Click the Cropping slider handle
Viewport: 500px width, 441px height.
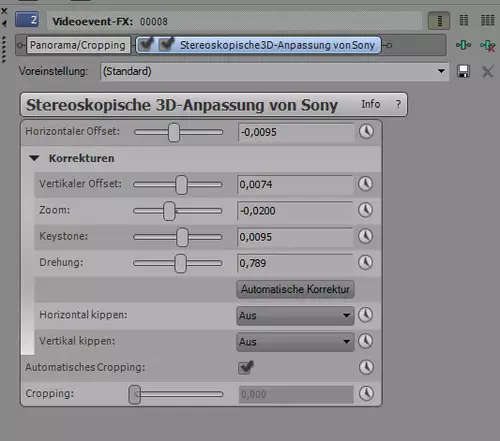point(135,395)
